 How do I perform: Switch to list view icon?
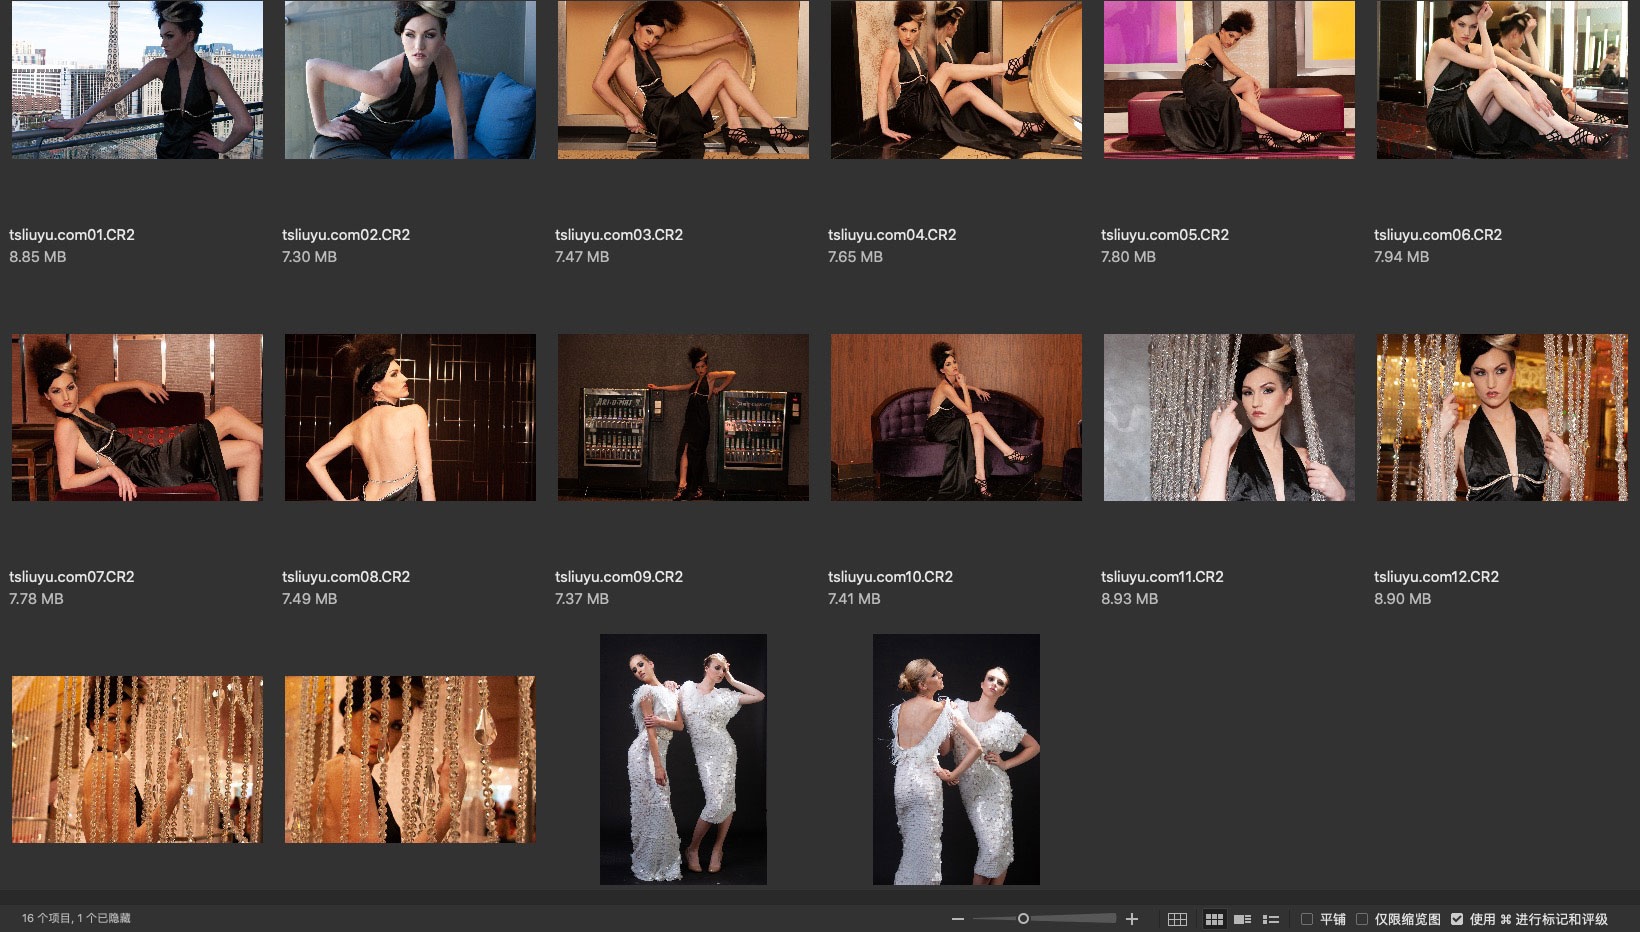tap(1271, 919)
